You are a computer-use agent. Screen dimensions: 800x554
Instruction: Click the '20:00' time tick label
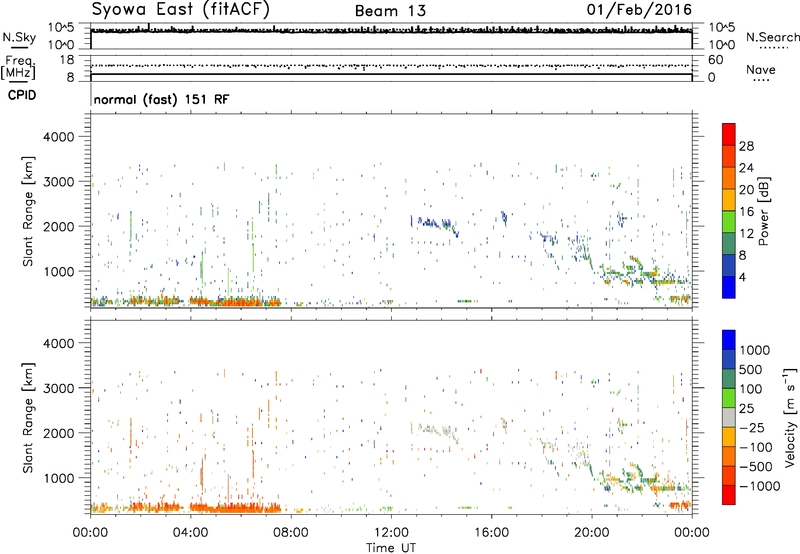(591, 533)
